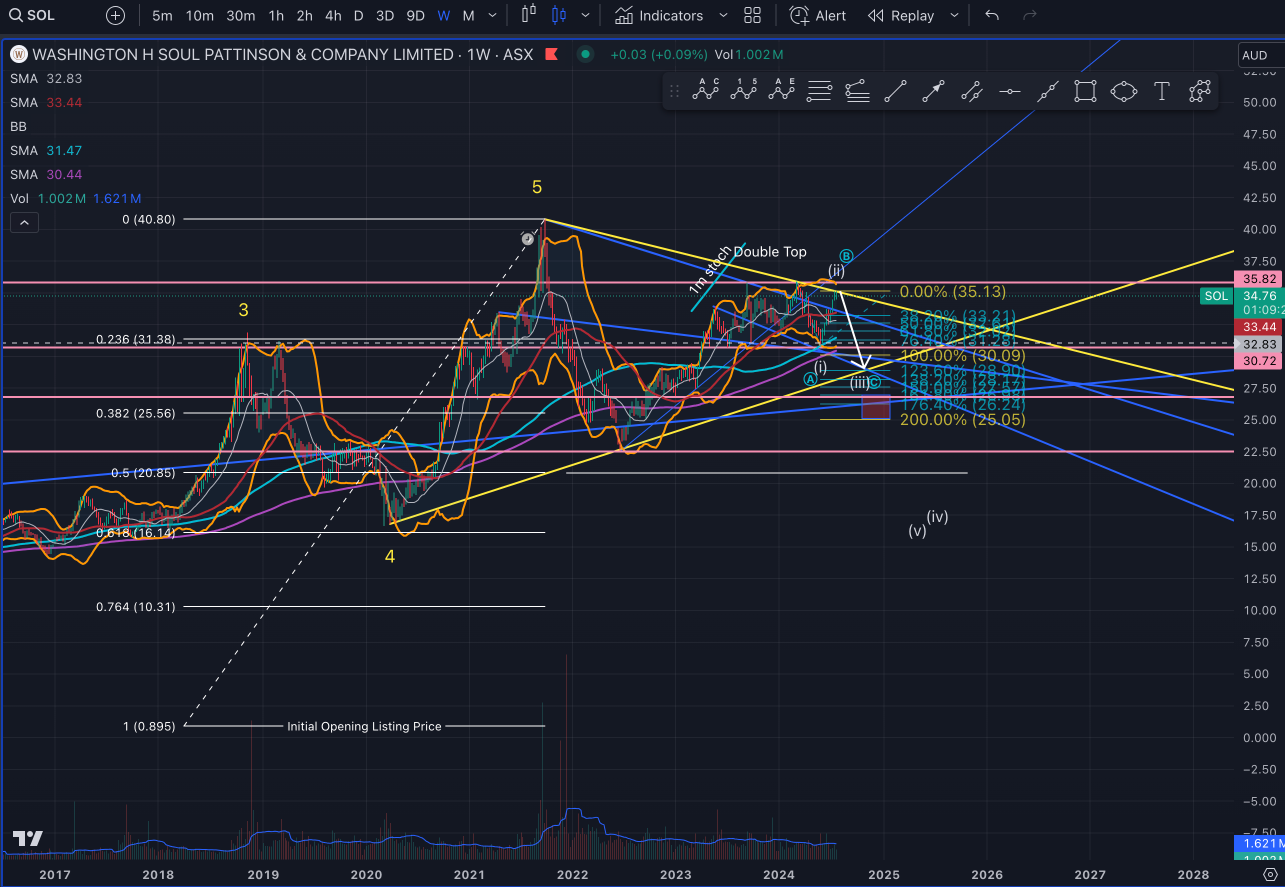Select the Vol indicator legend
Image resolution: width=1285 pixels, height=887 pixels.
click(x=75, y=198)
